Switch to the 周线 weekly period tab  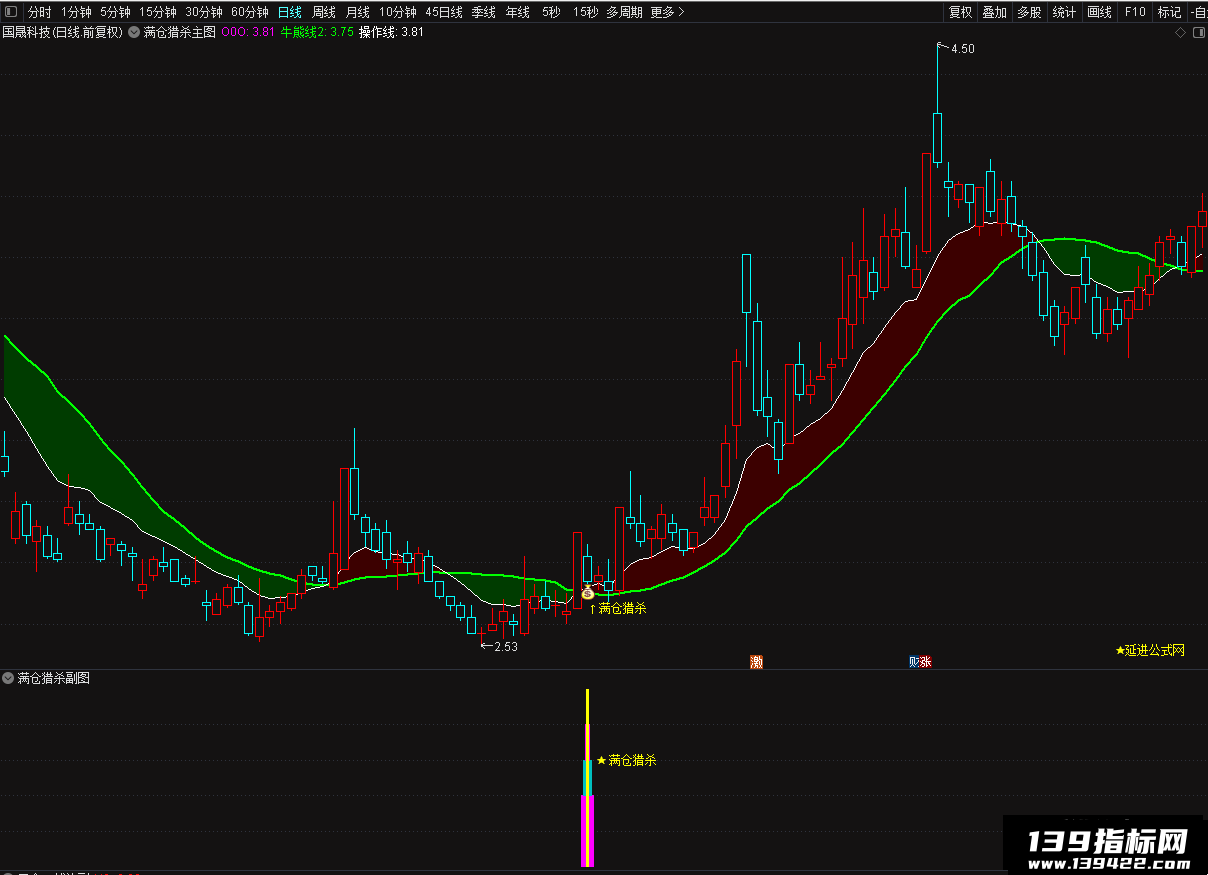[323, 12]
